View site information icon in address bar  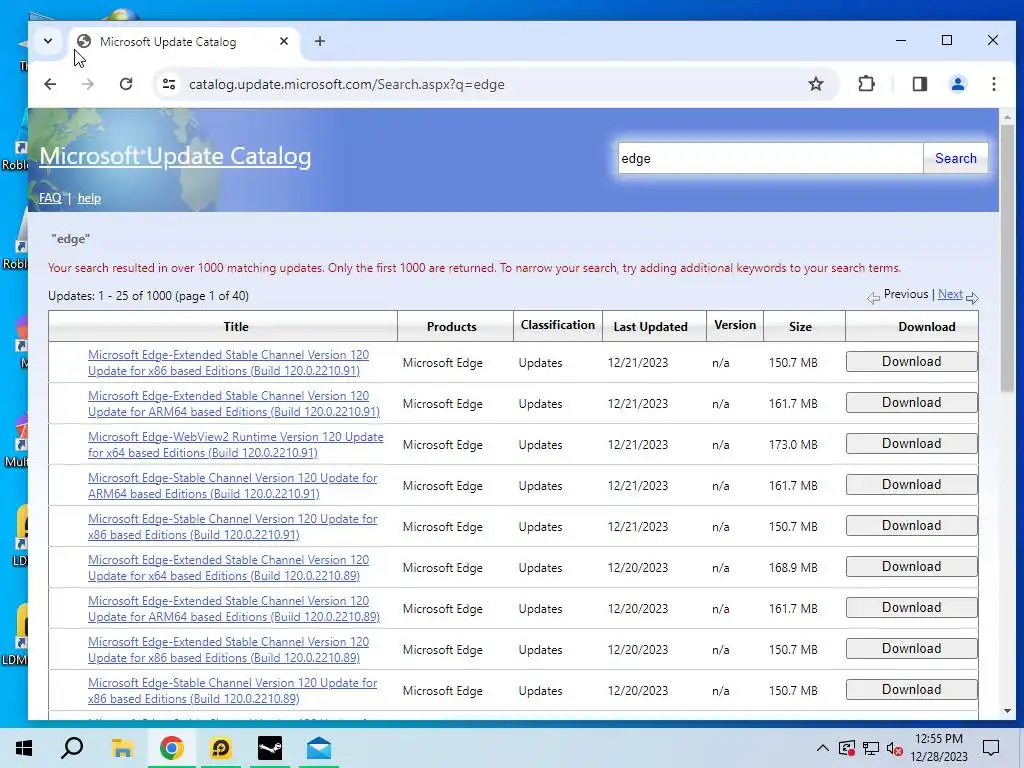point(169,84)
